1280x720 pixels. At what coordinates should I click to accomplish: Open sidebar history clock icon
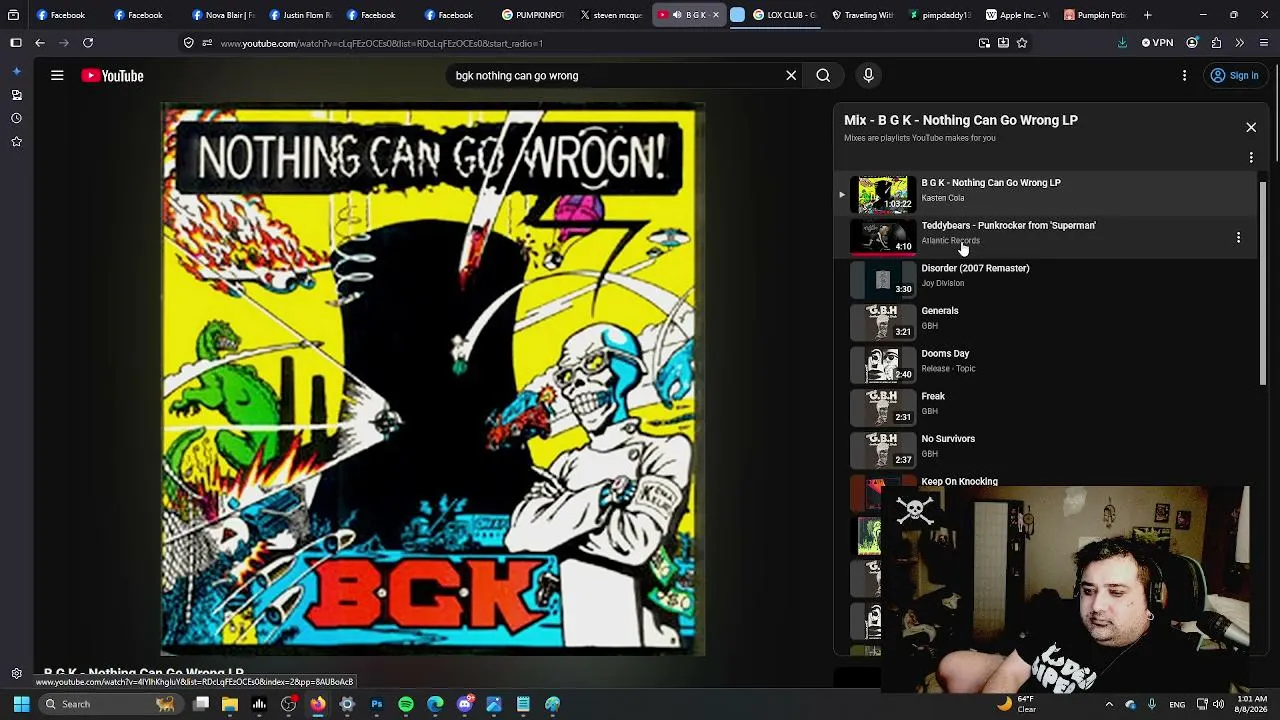[x=16, y=118]
